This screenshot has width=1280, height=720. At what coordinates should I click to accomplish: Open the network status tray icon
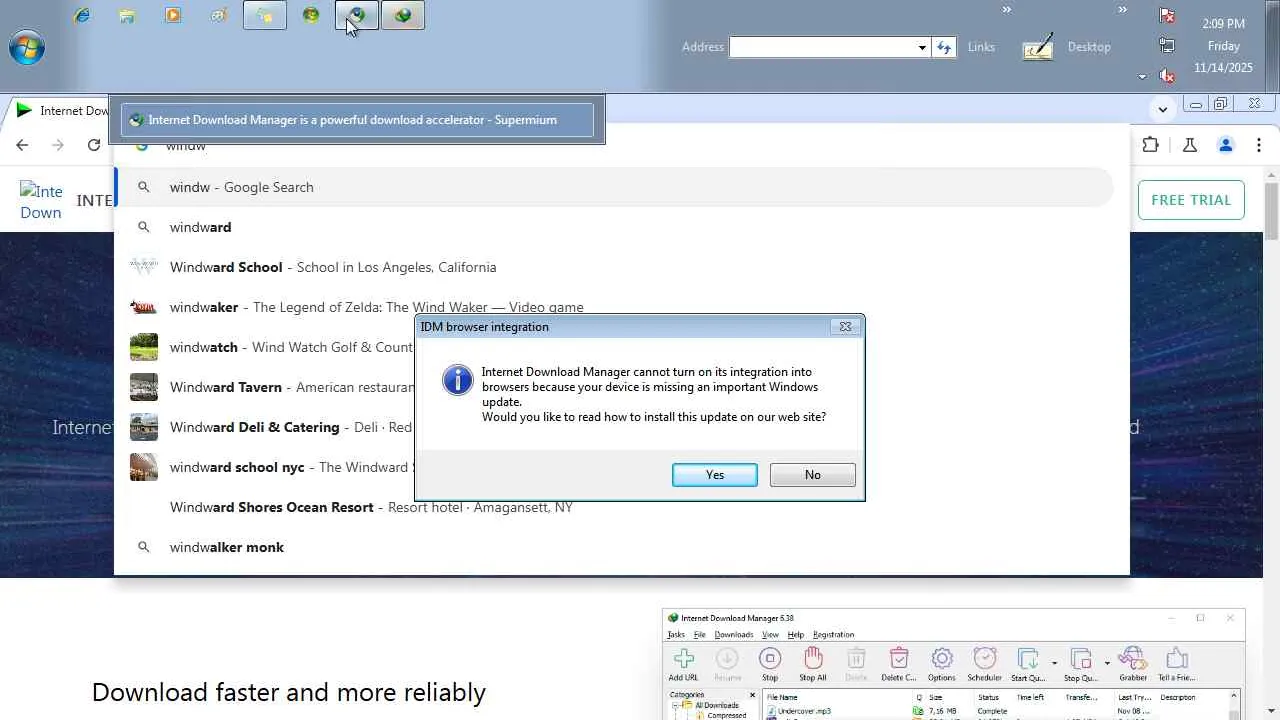pos(1167,45)
